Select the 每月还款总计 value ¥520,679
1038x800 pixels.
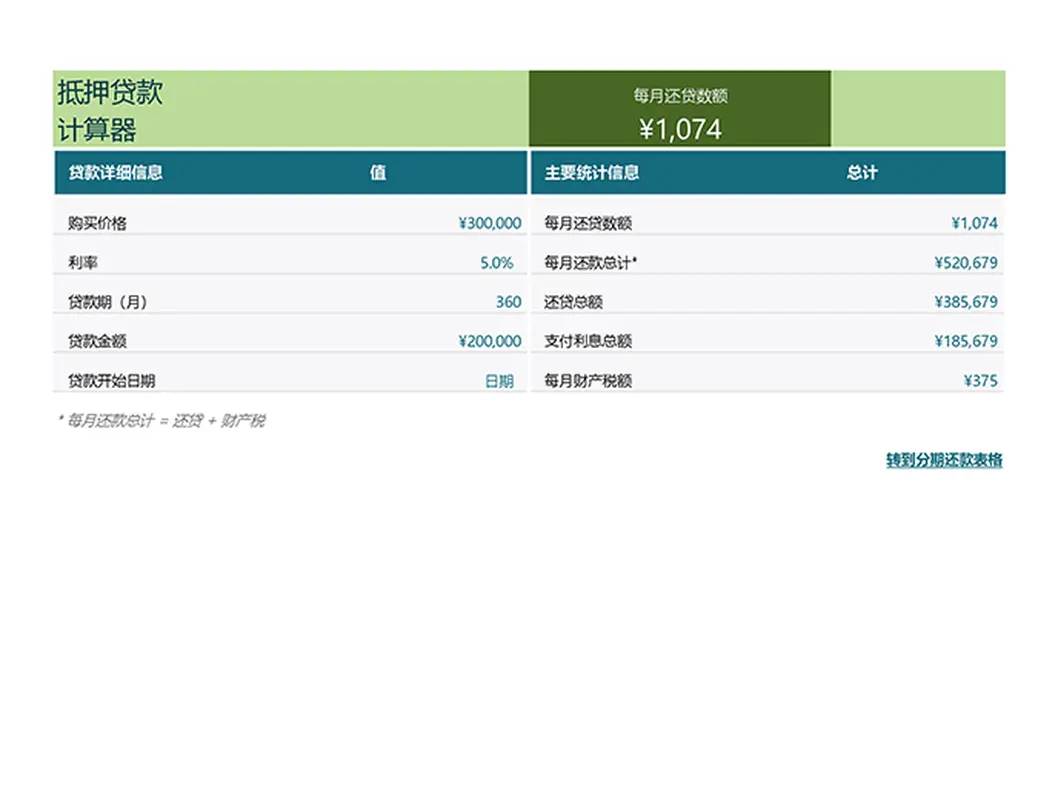tap(965, 263)
